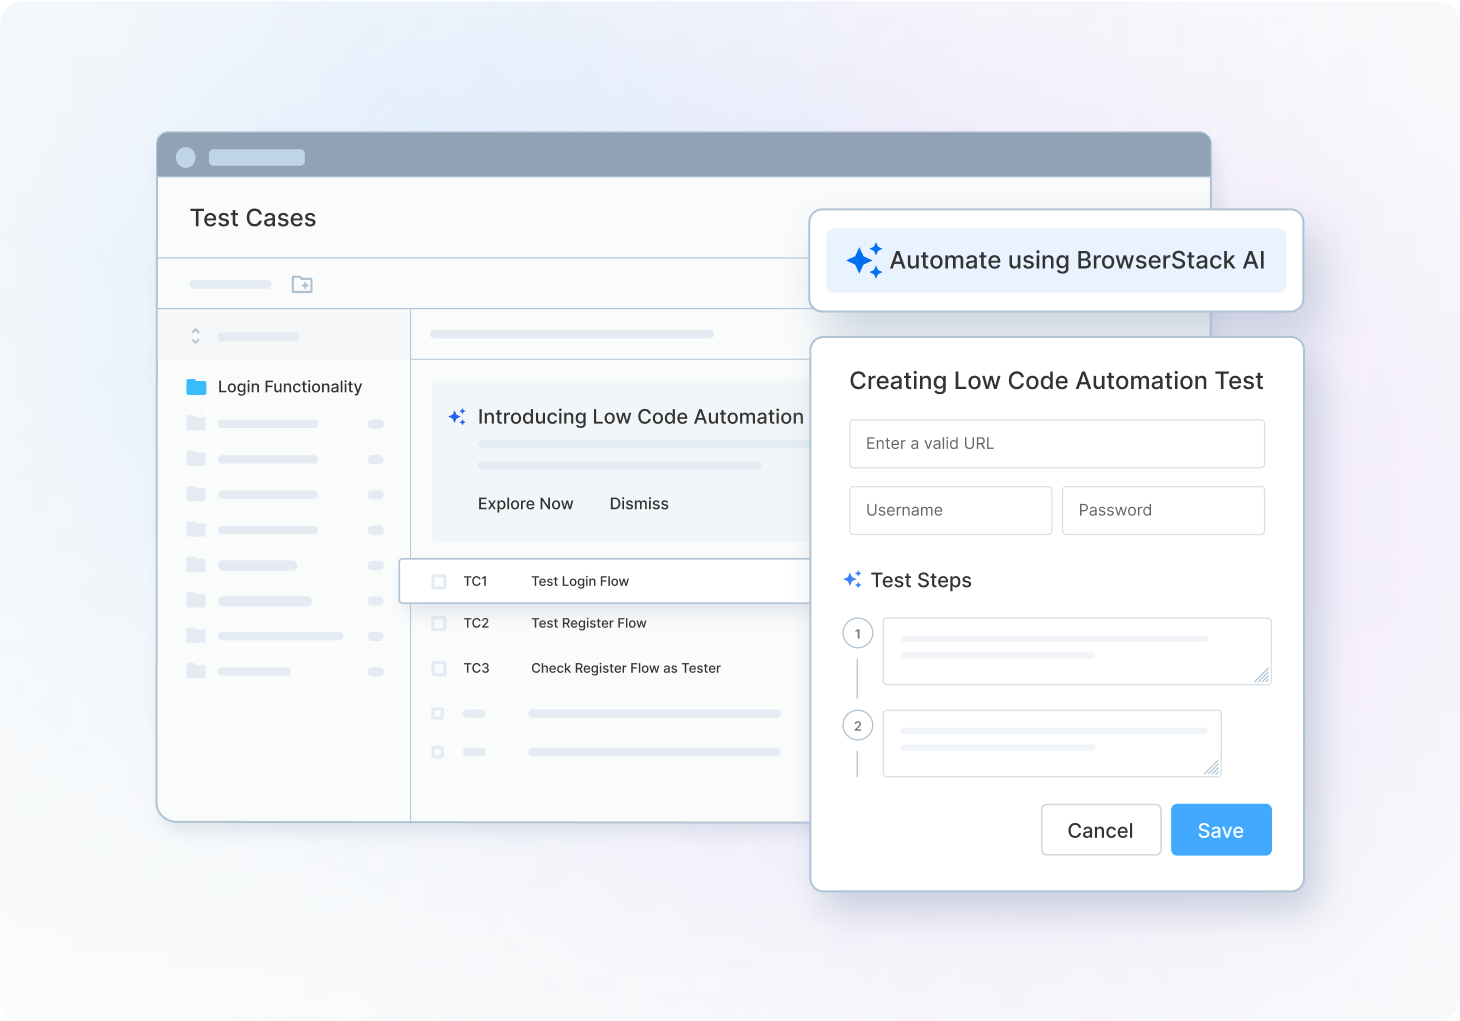This screenshot has width=1460, height=1021.
Task: Click the circle icon in the browser title bar
Action: [x=186, y=157]
